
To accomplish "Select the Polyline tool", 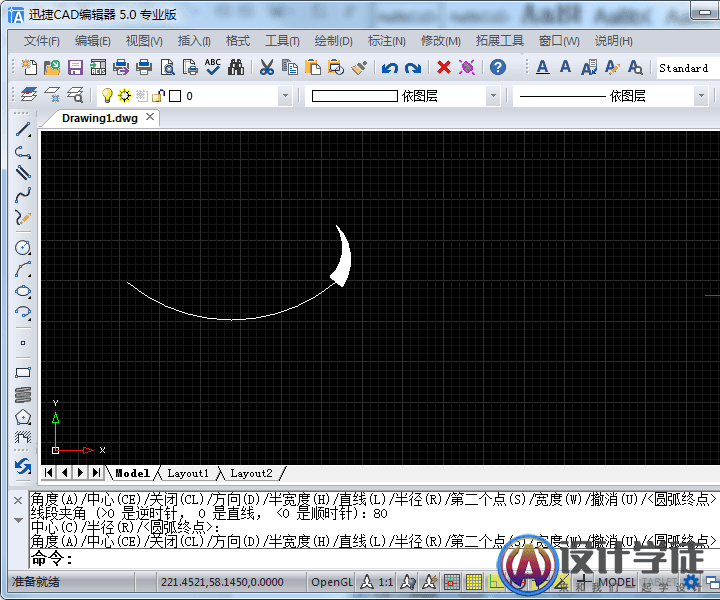I will [x=23, y=152].
